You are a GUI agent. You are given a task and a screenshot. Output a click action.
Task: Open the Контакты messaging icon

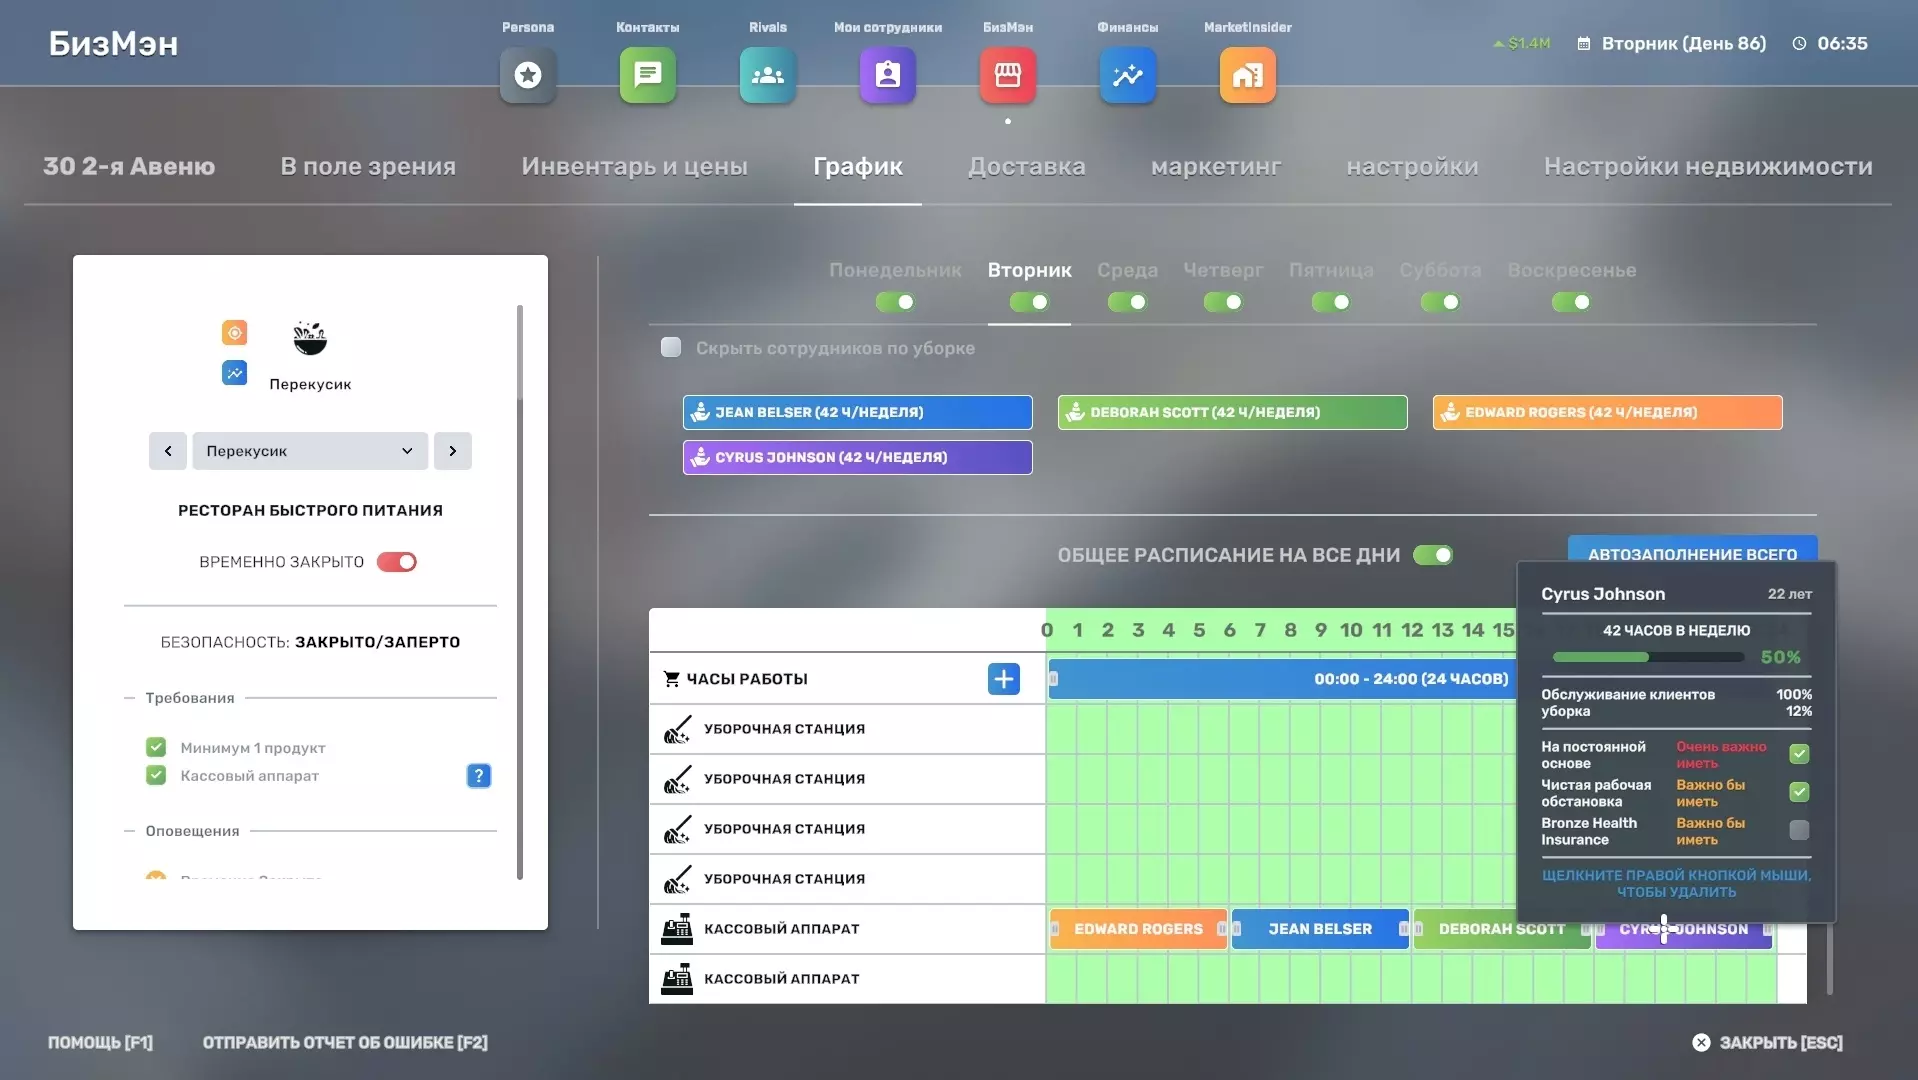(648, 75)
